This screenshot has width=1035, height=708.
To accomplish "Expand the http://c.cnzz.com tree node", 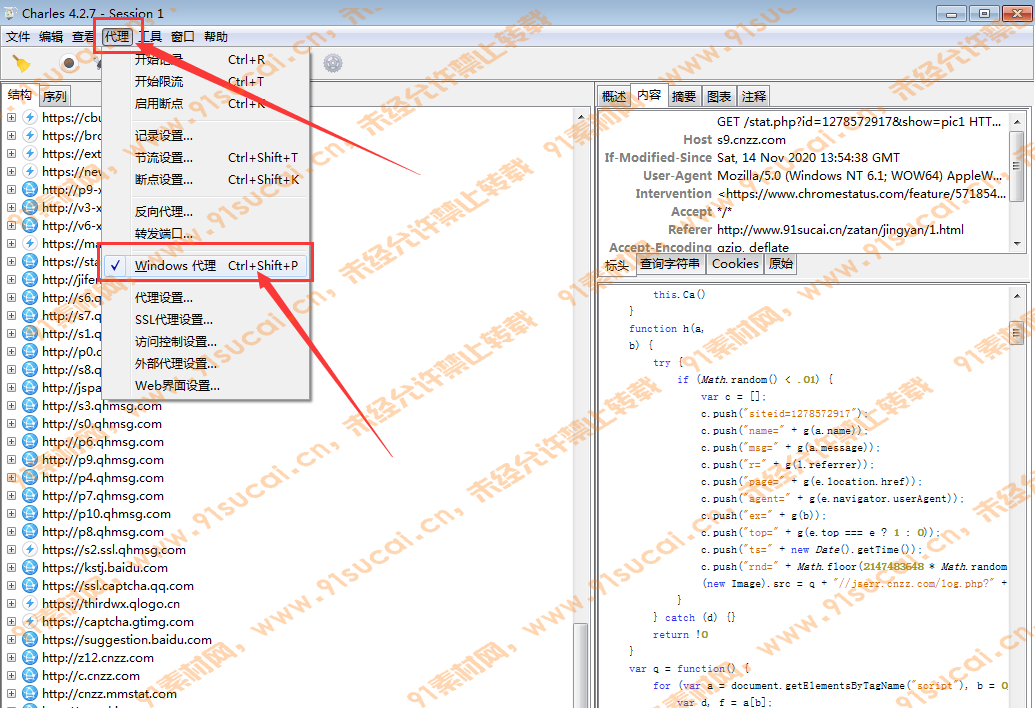I will (11, 676).
